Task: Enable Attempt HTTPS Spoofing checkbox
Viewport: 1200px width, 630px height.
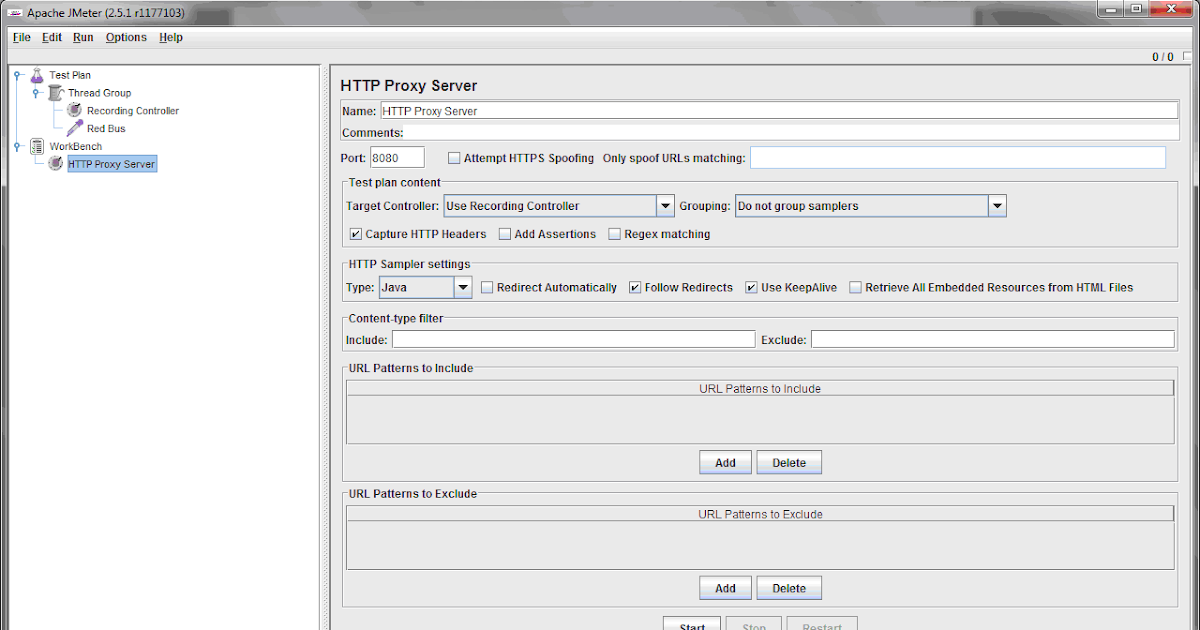Action: pyautogui.click(x=454, y=158)
